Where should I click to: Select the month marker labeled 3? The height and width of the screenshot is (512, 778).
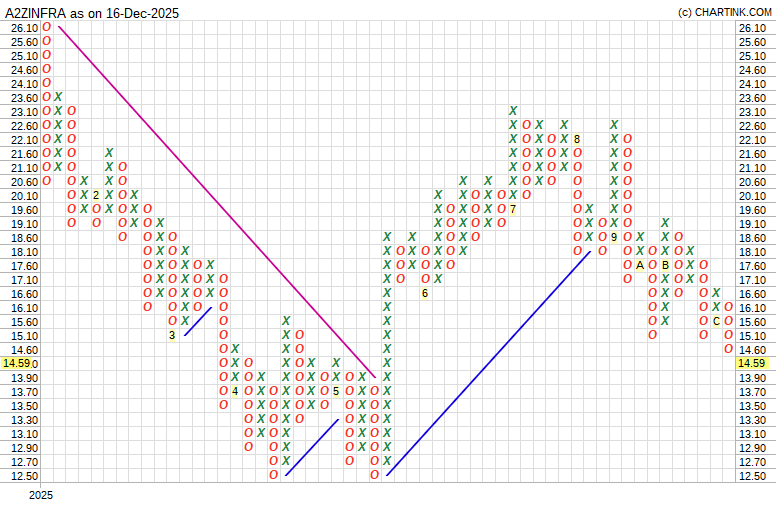tap(172, 335)
